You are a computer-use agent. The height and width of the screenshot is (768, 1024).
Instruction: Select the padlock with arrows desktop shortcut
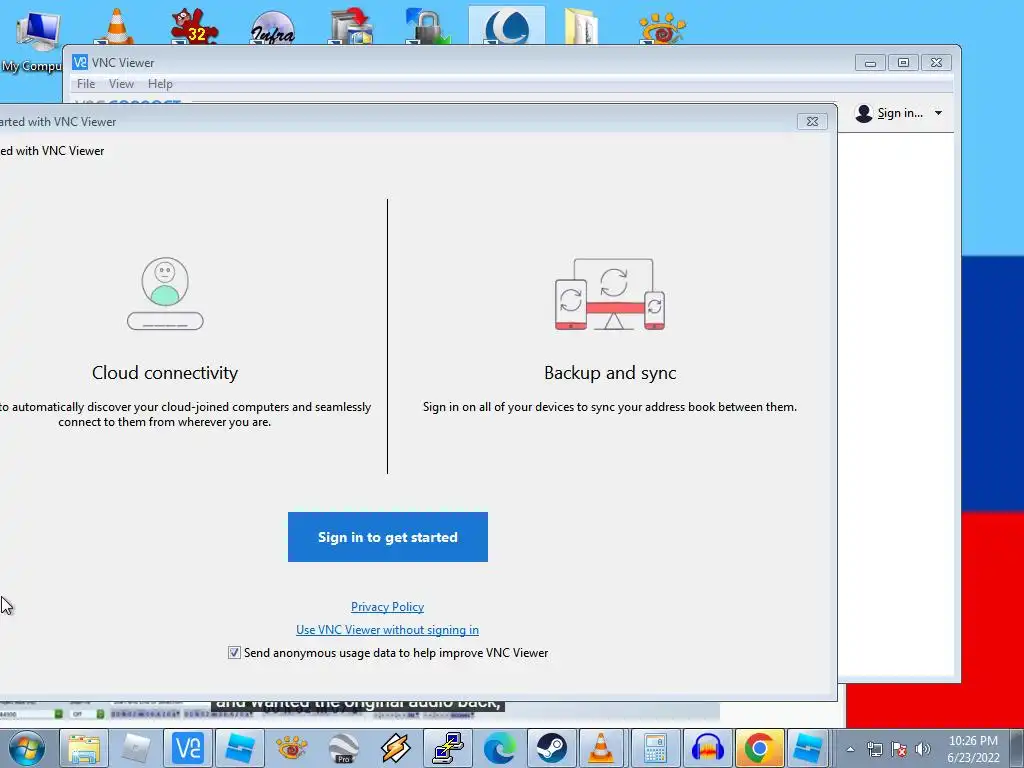[x=428, y=25]
